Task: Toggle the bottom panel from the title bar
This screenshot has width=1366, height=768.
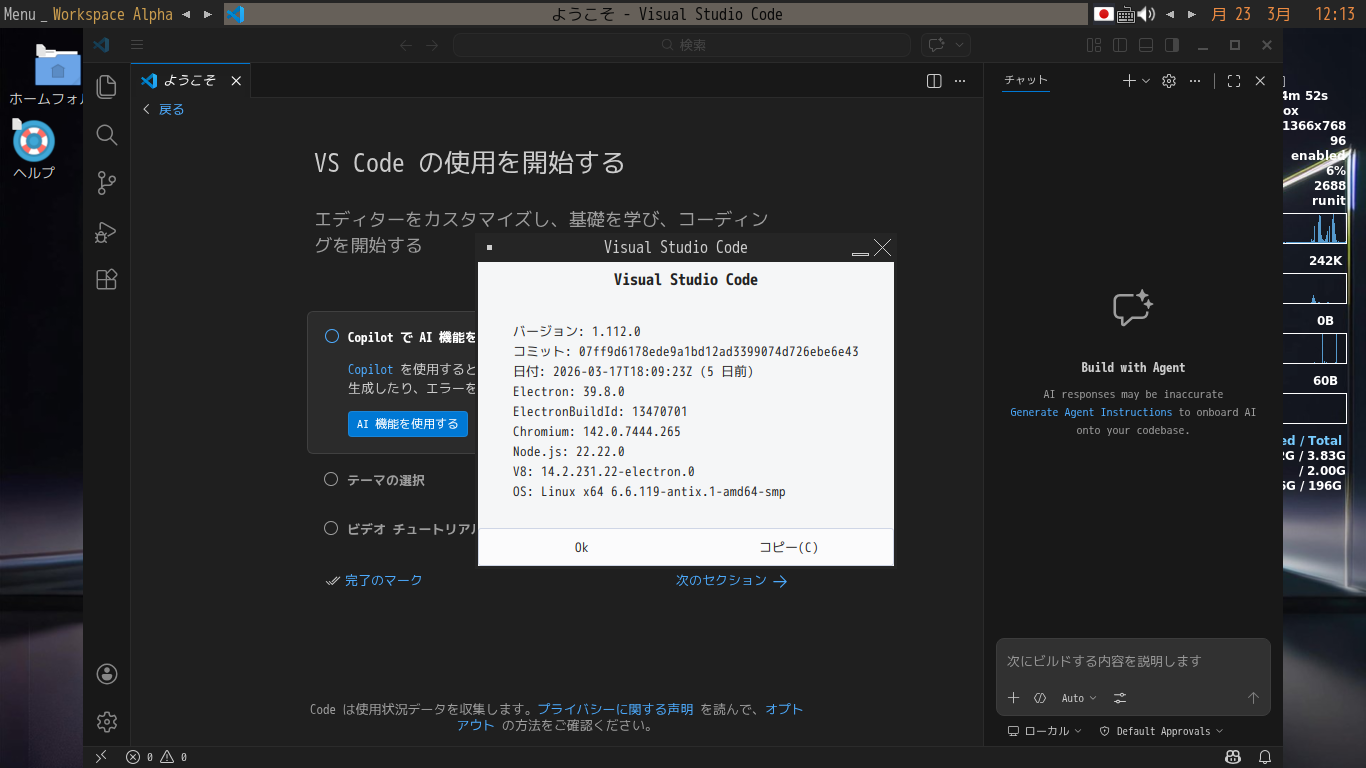Action: tap(1146, 45)
